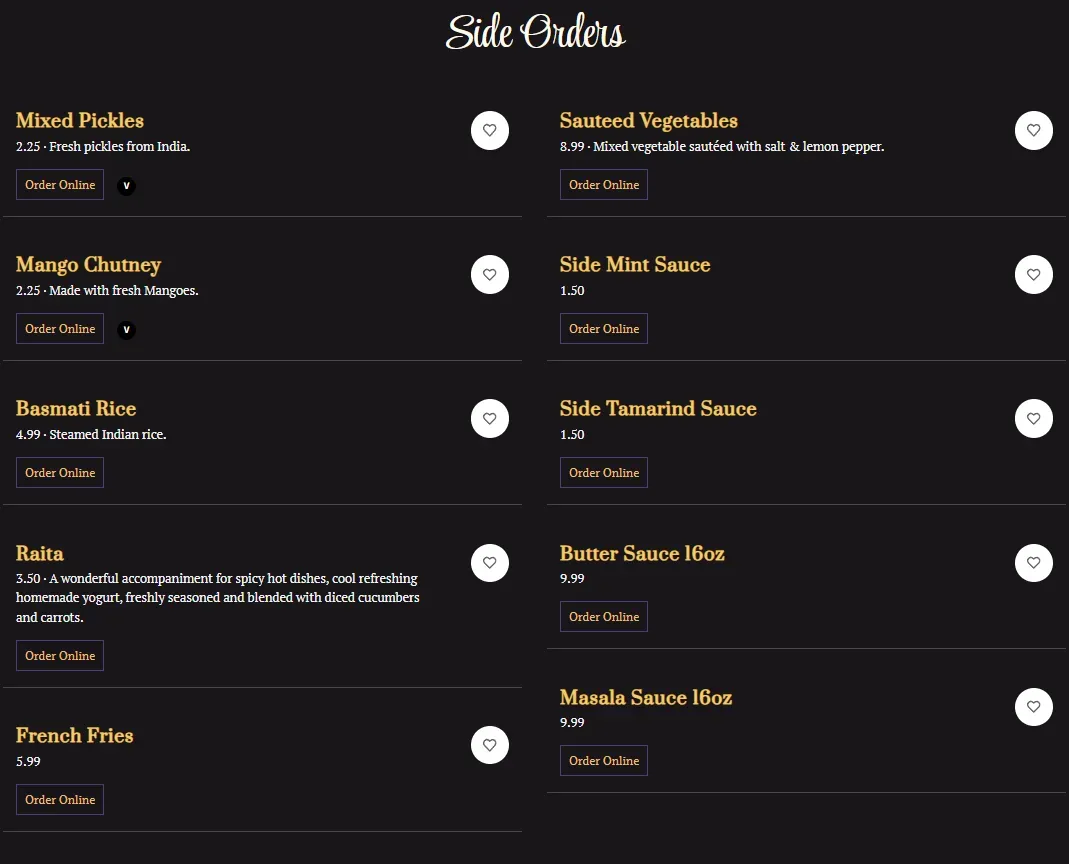Like the Side Tamarind Sauce item

coord(1033,418)
